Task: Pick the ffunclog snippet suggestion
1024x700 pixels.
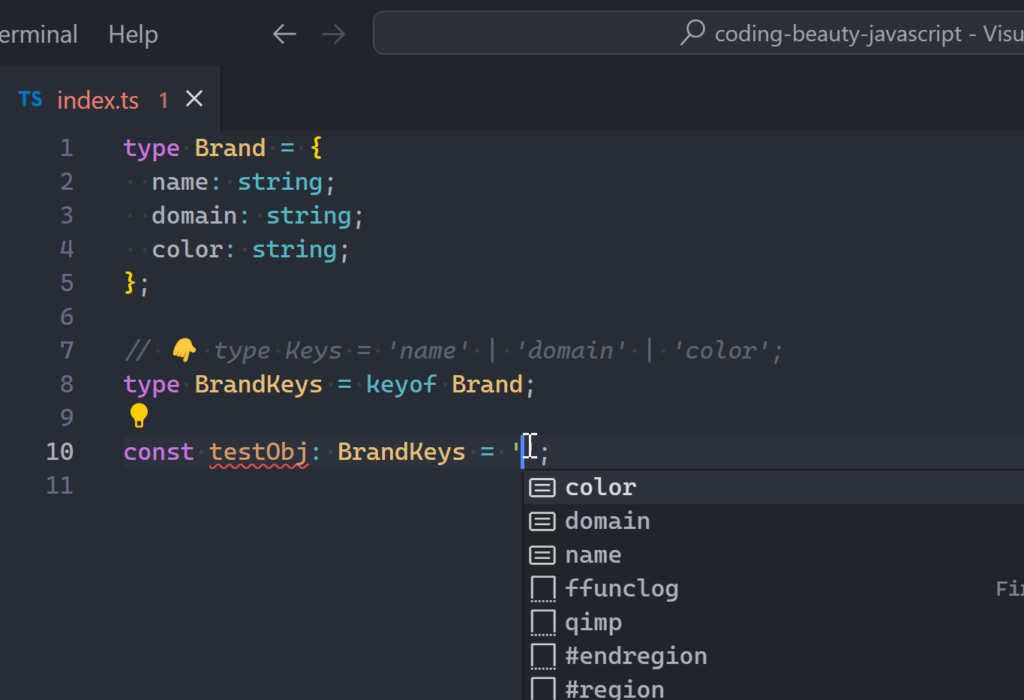Action: click(x=773, y=588)
